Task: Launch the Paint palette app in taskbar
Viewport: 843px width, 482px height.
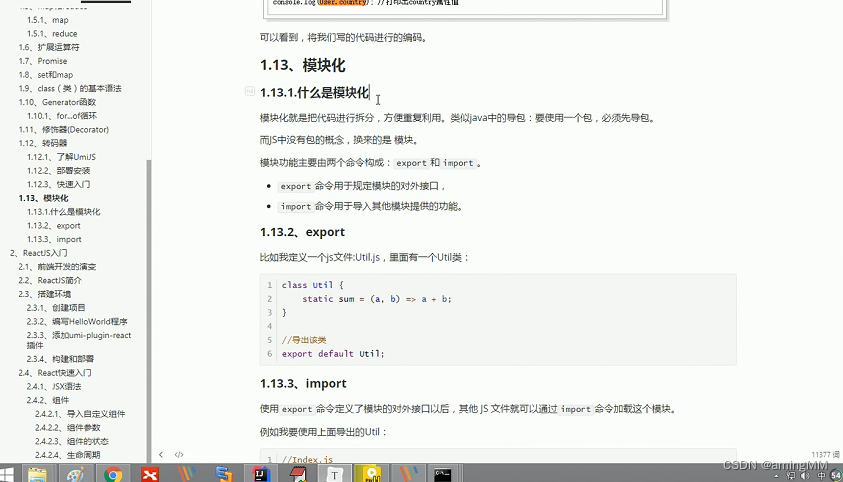Action: click(75, 474)
